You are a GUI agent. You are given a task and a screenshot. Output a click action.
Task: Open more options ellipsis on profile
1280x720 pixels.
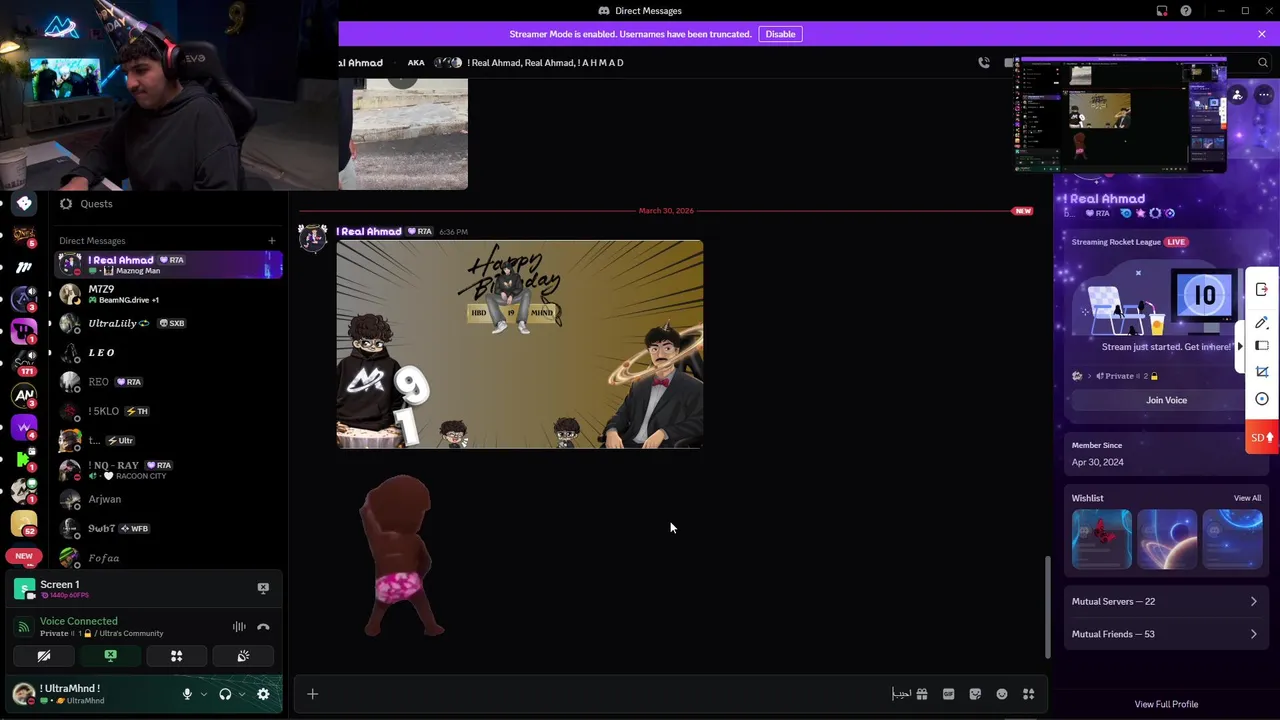pos(1264,95)
